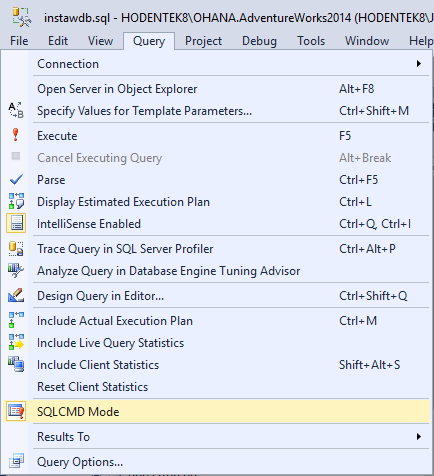Toggle IntelliSense Enabled menu entry
This screenshot has width=434, height=476.
[216, 224]
